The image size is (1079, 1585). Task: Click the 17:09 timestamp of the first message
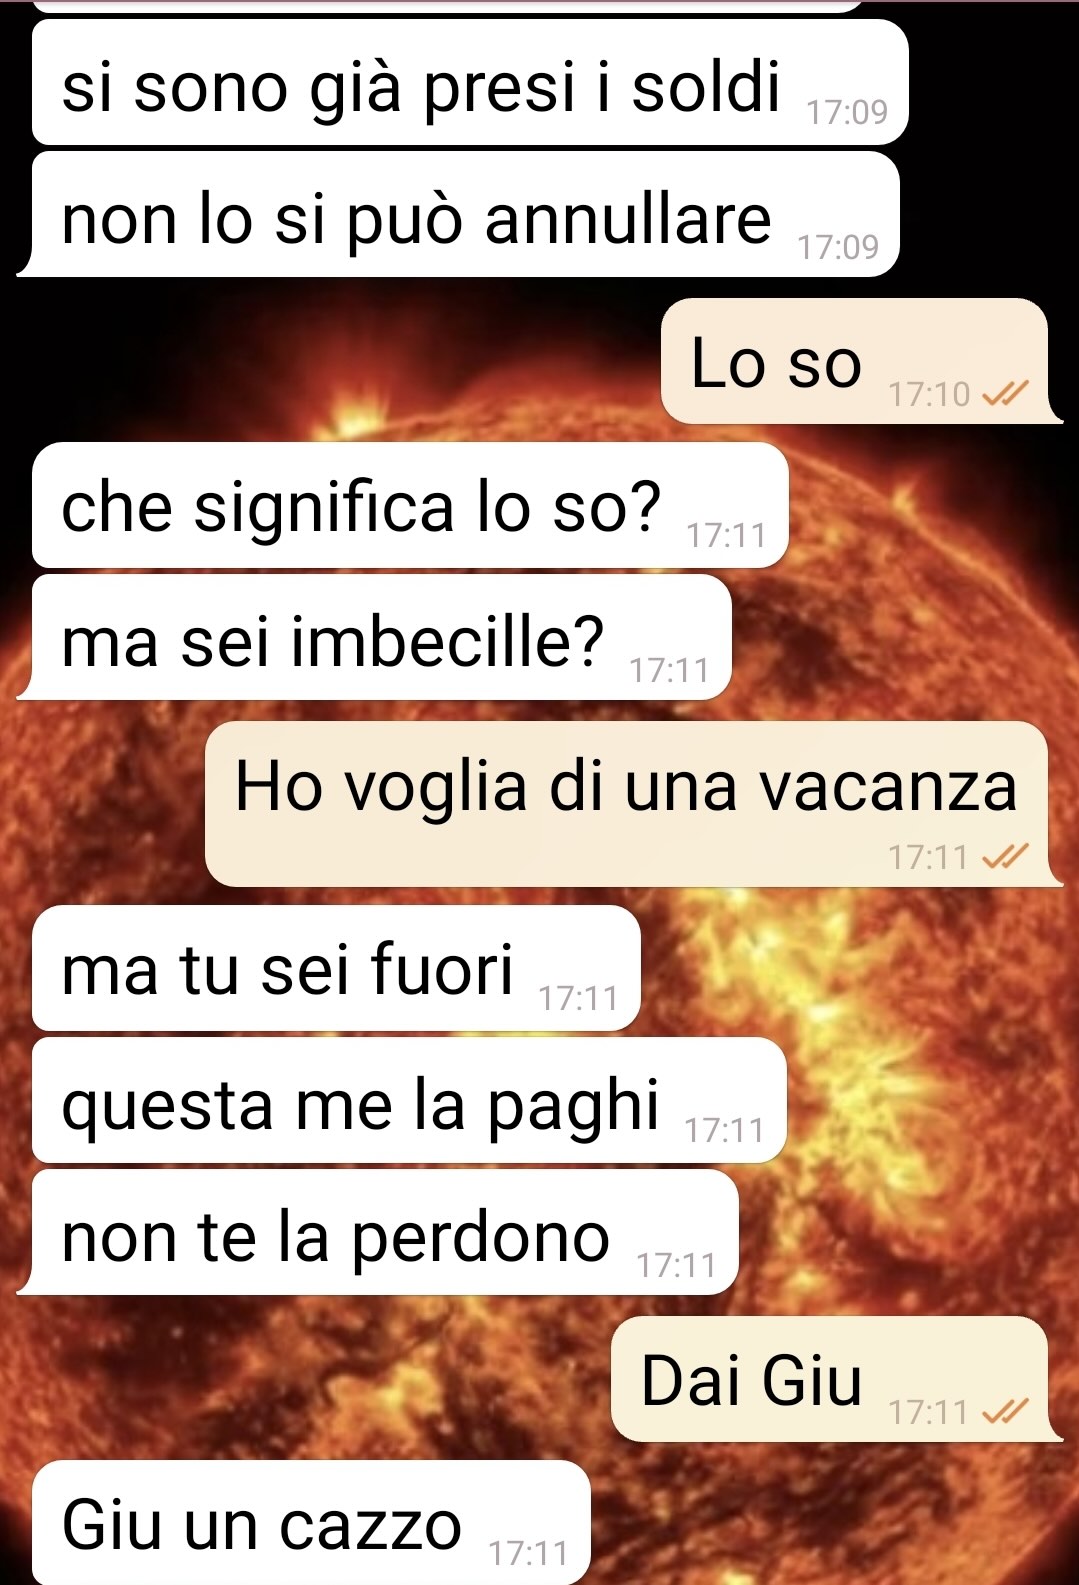pyautogui.click(x=847, y=112)
